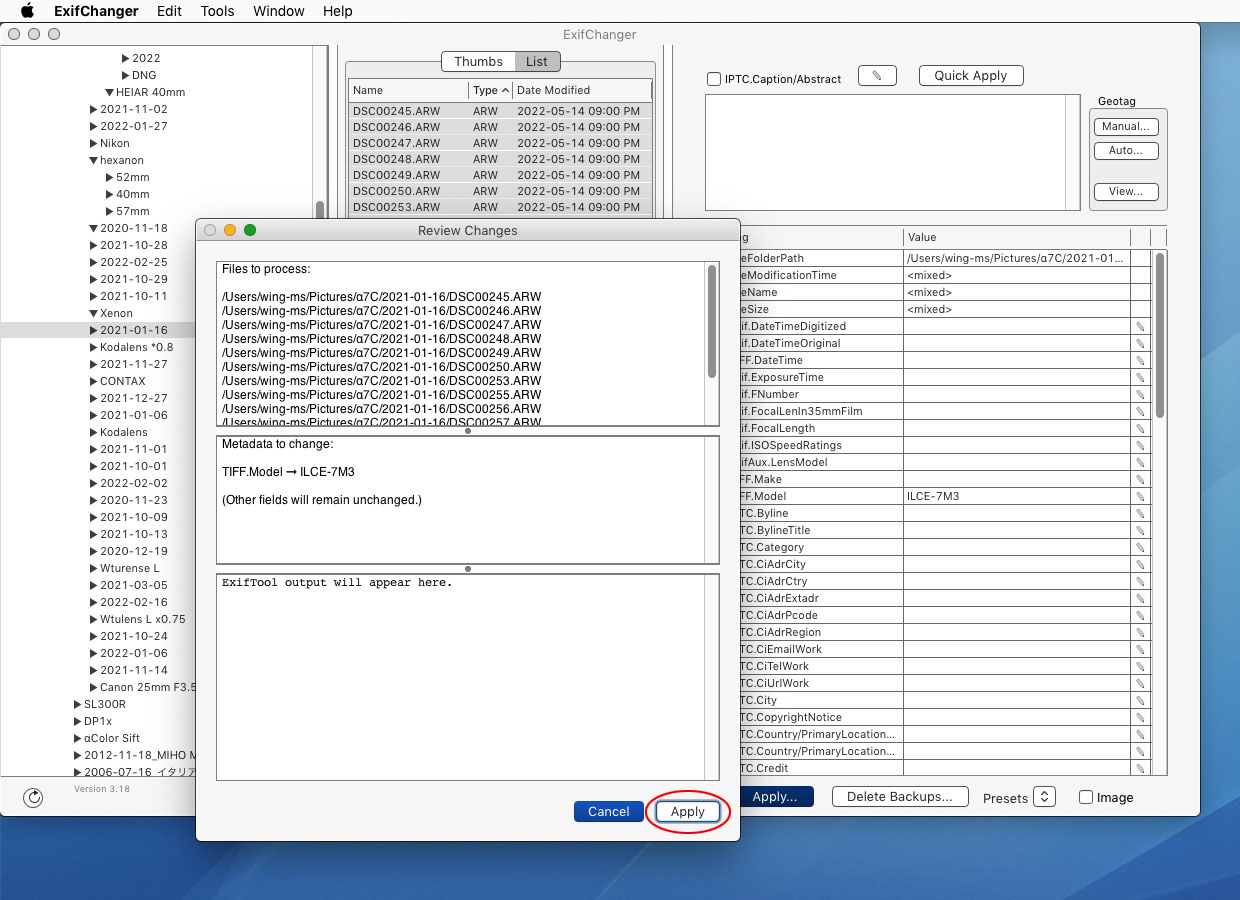Open the Tools menu
This screenshot has width=1240, height=900.
coord(217,11)
